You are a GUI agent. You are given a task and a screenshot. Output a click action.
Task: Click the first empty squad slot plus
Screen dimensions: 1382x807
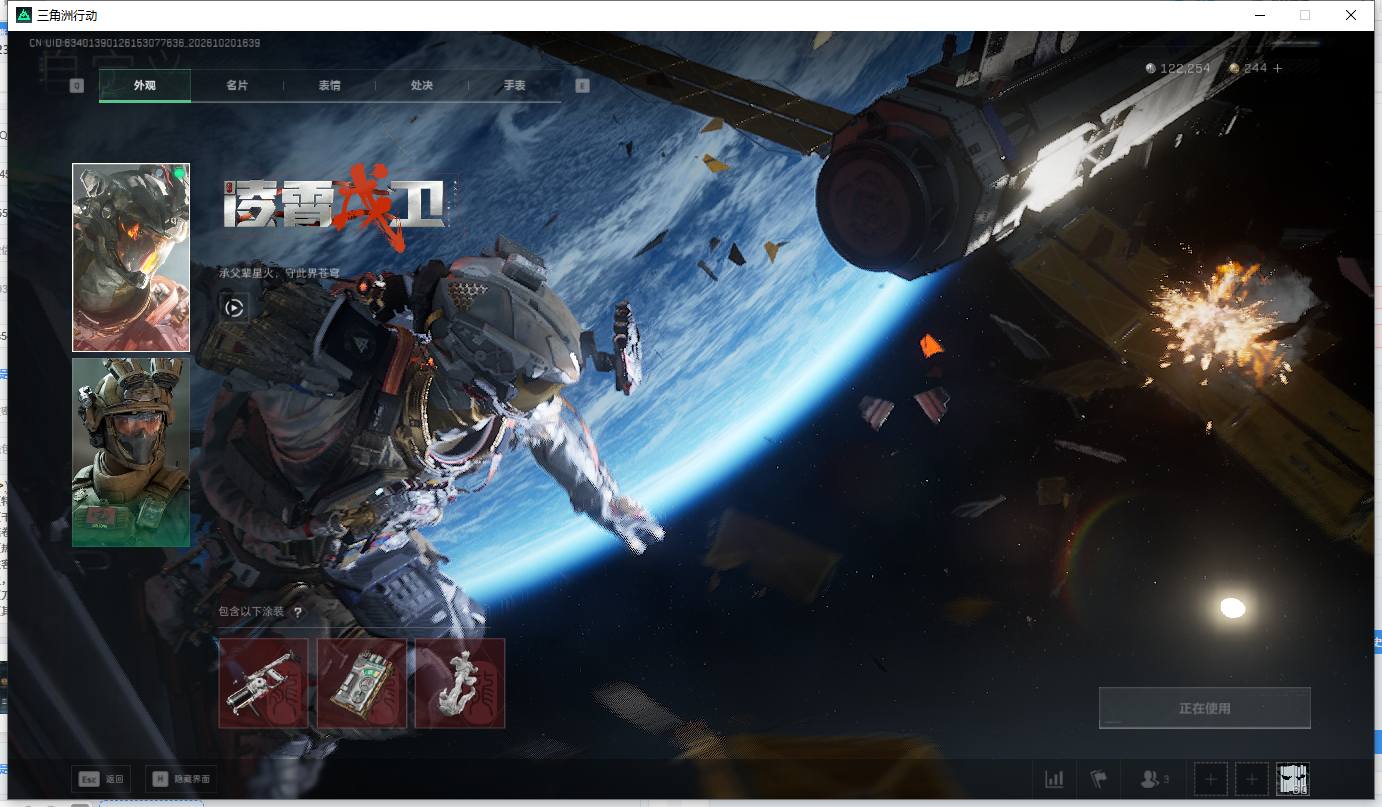pyautogui.click(x=1211, y=779)
